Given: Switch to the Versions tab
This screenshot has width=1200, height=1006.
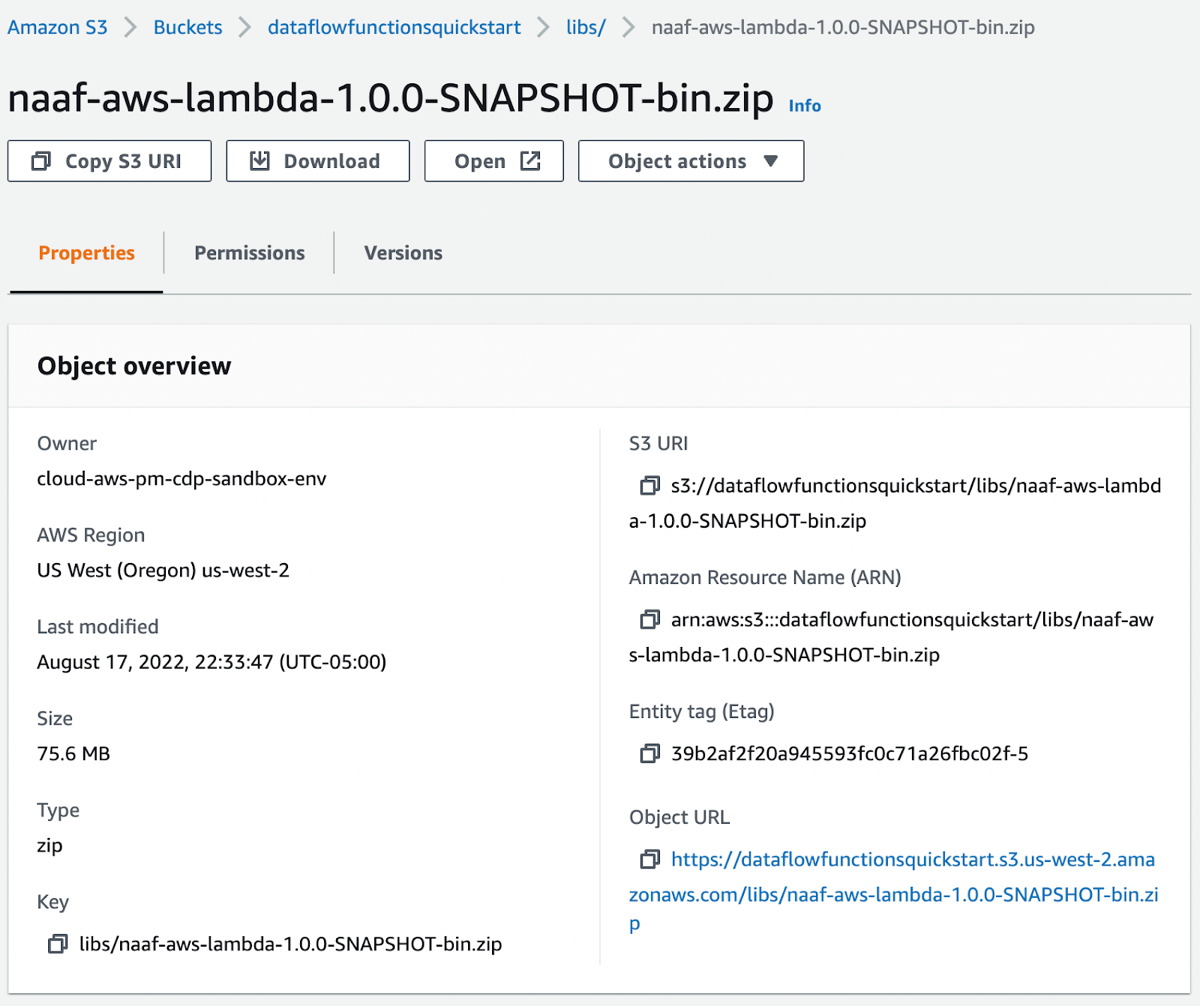Looking at the screenshot, I should (x=403, y=253).
